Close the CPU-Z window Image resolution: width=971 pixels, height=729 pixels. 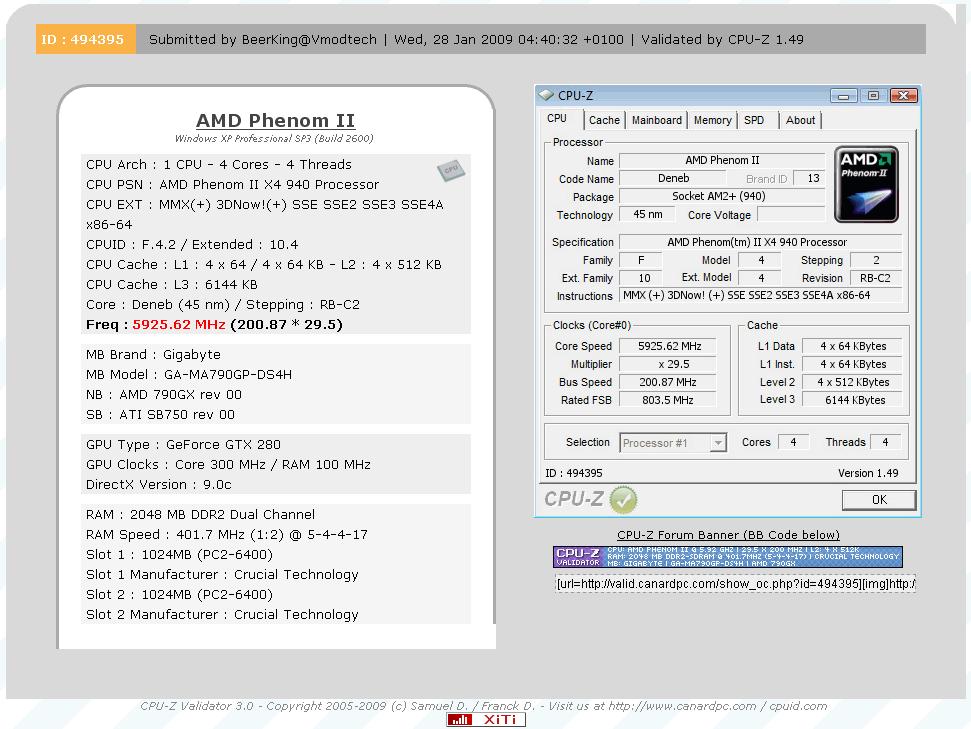pos(904,95)
